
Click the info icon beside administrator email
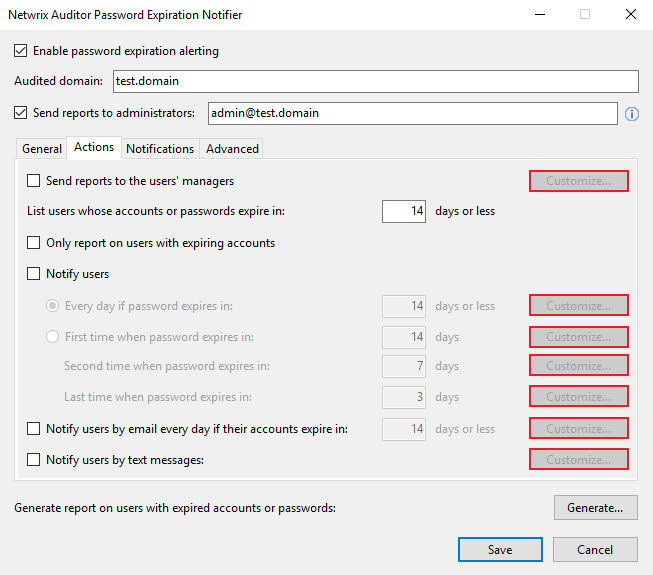pos(632,114)
